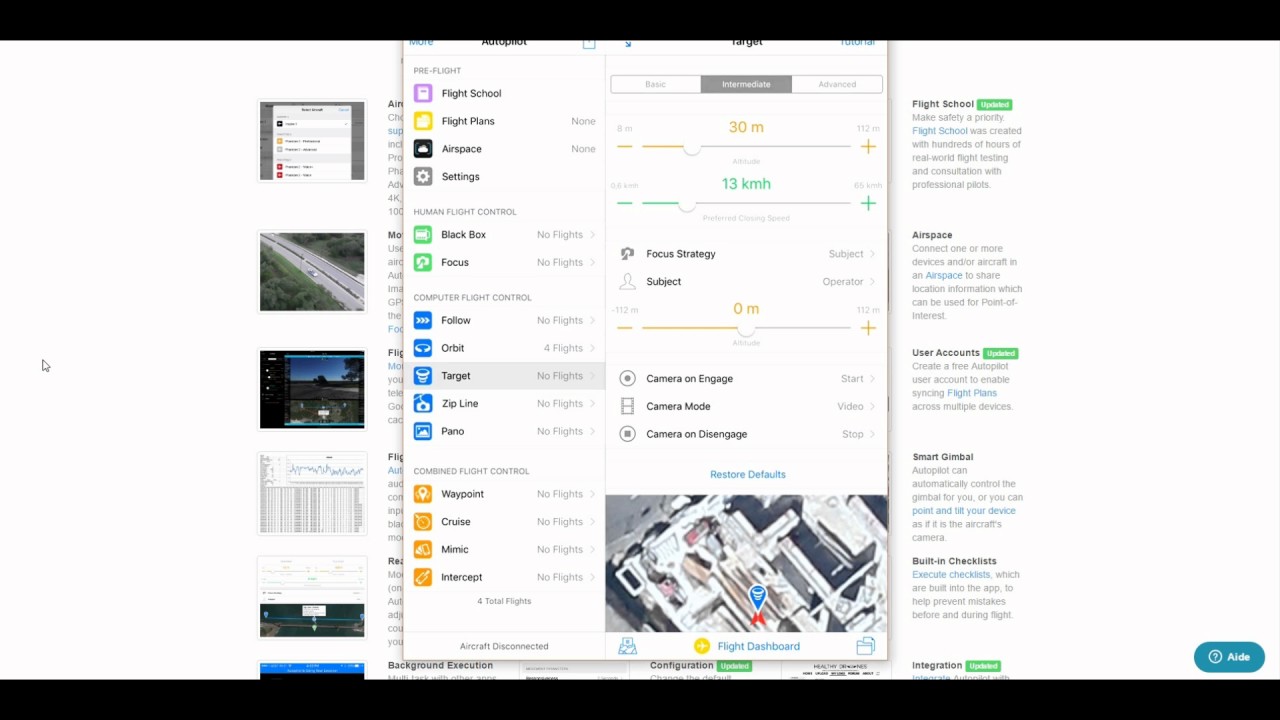The width and height of the screenshot is (1280, 720).
Task: Choose the Follow mode icon
Action: (423, 321)
